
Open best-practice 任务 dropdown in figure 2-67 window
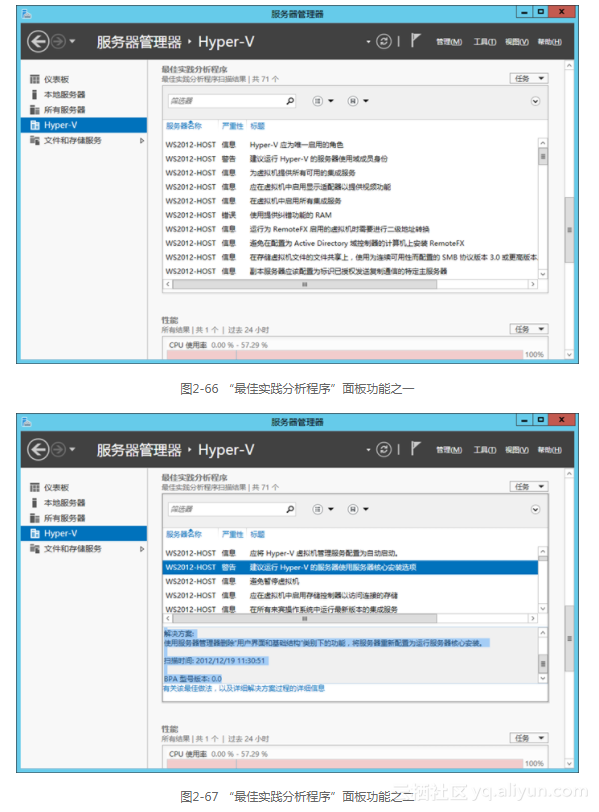(529, 486)
